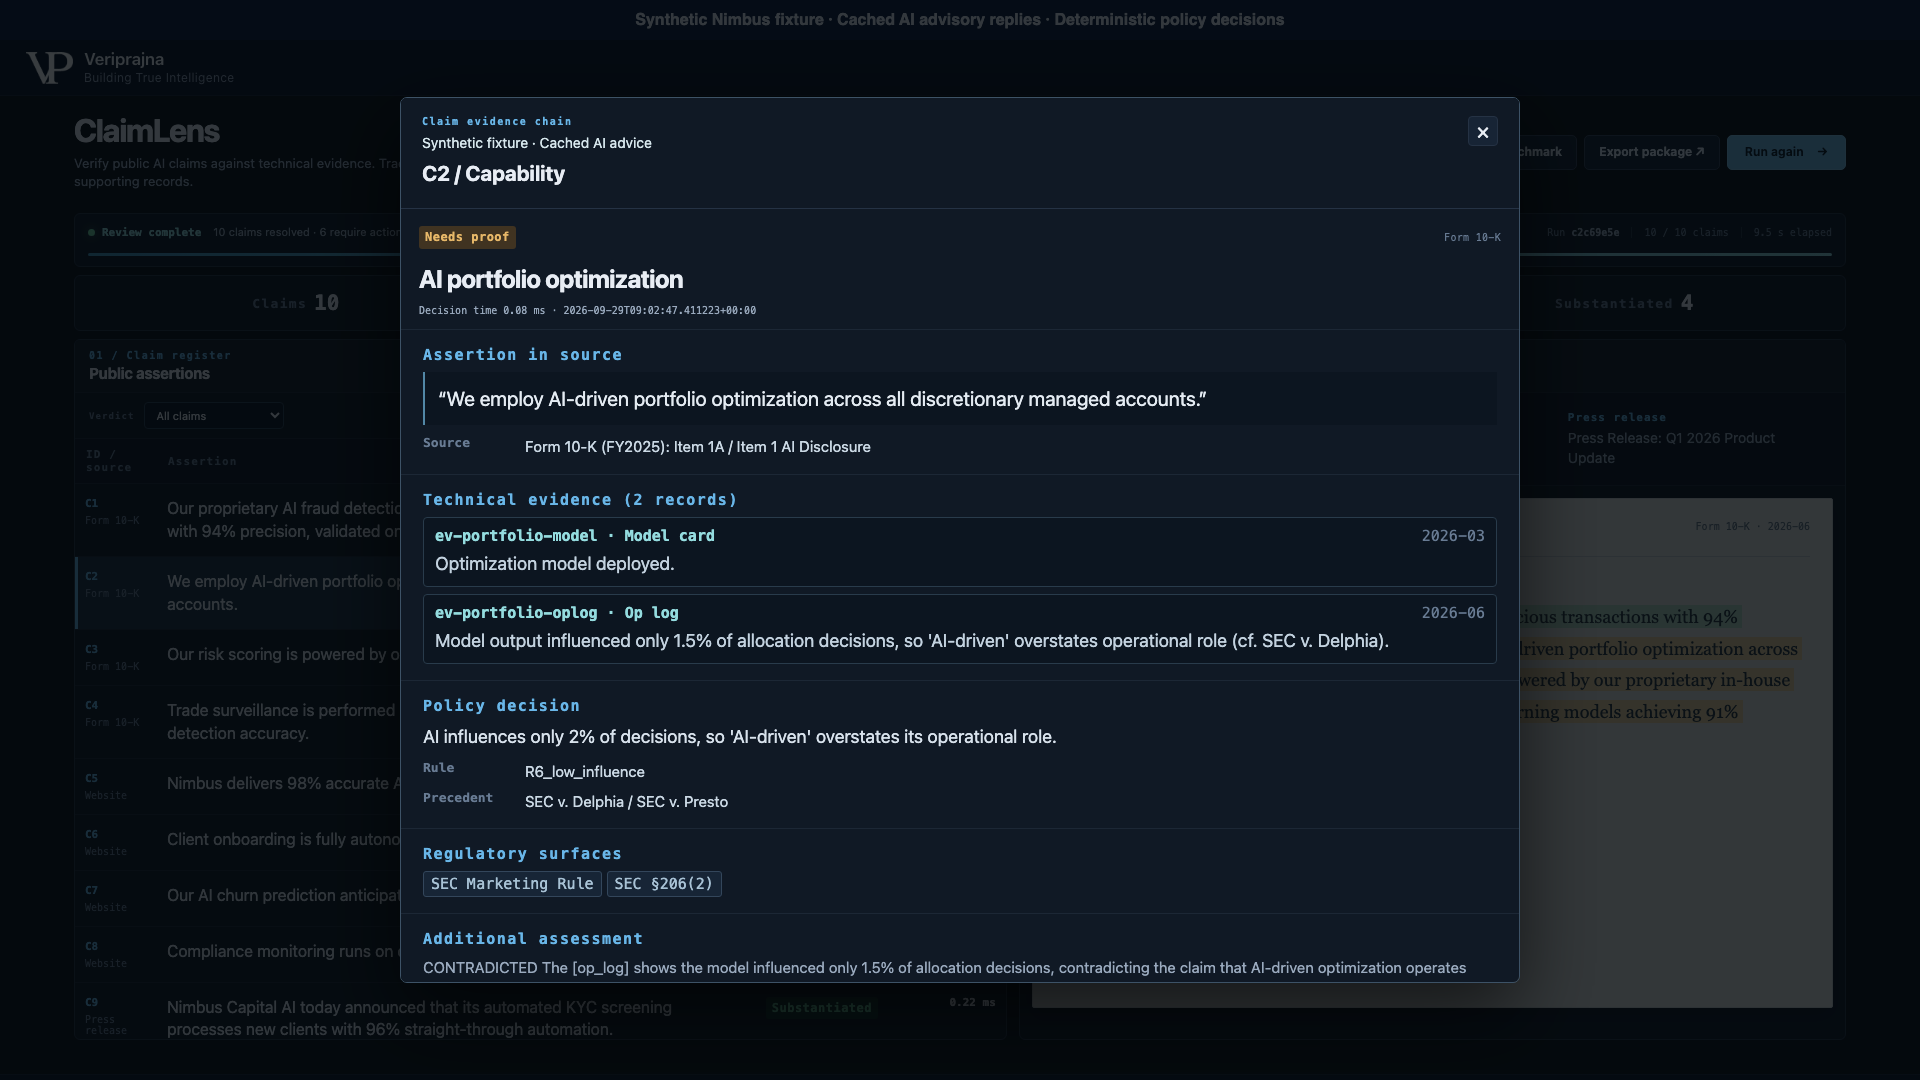
Task: Click the Run again arrow icon
Action: 1822,152
